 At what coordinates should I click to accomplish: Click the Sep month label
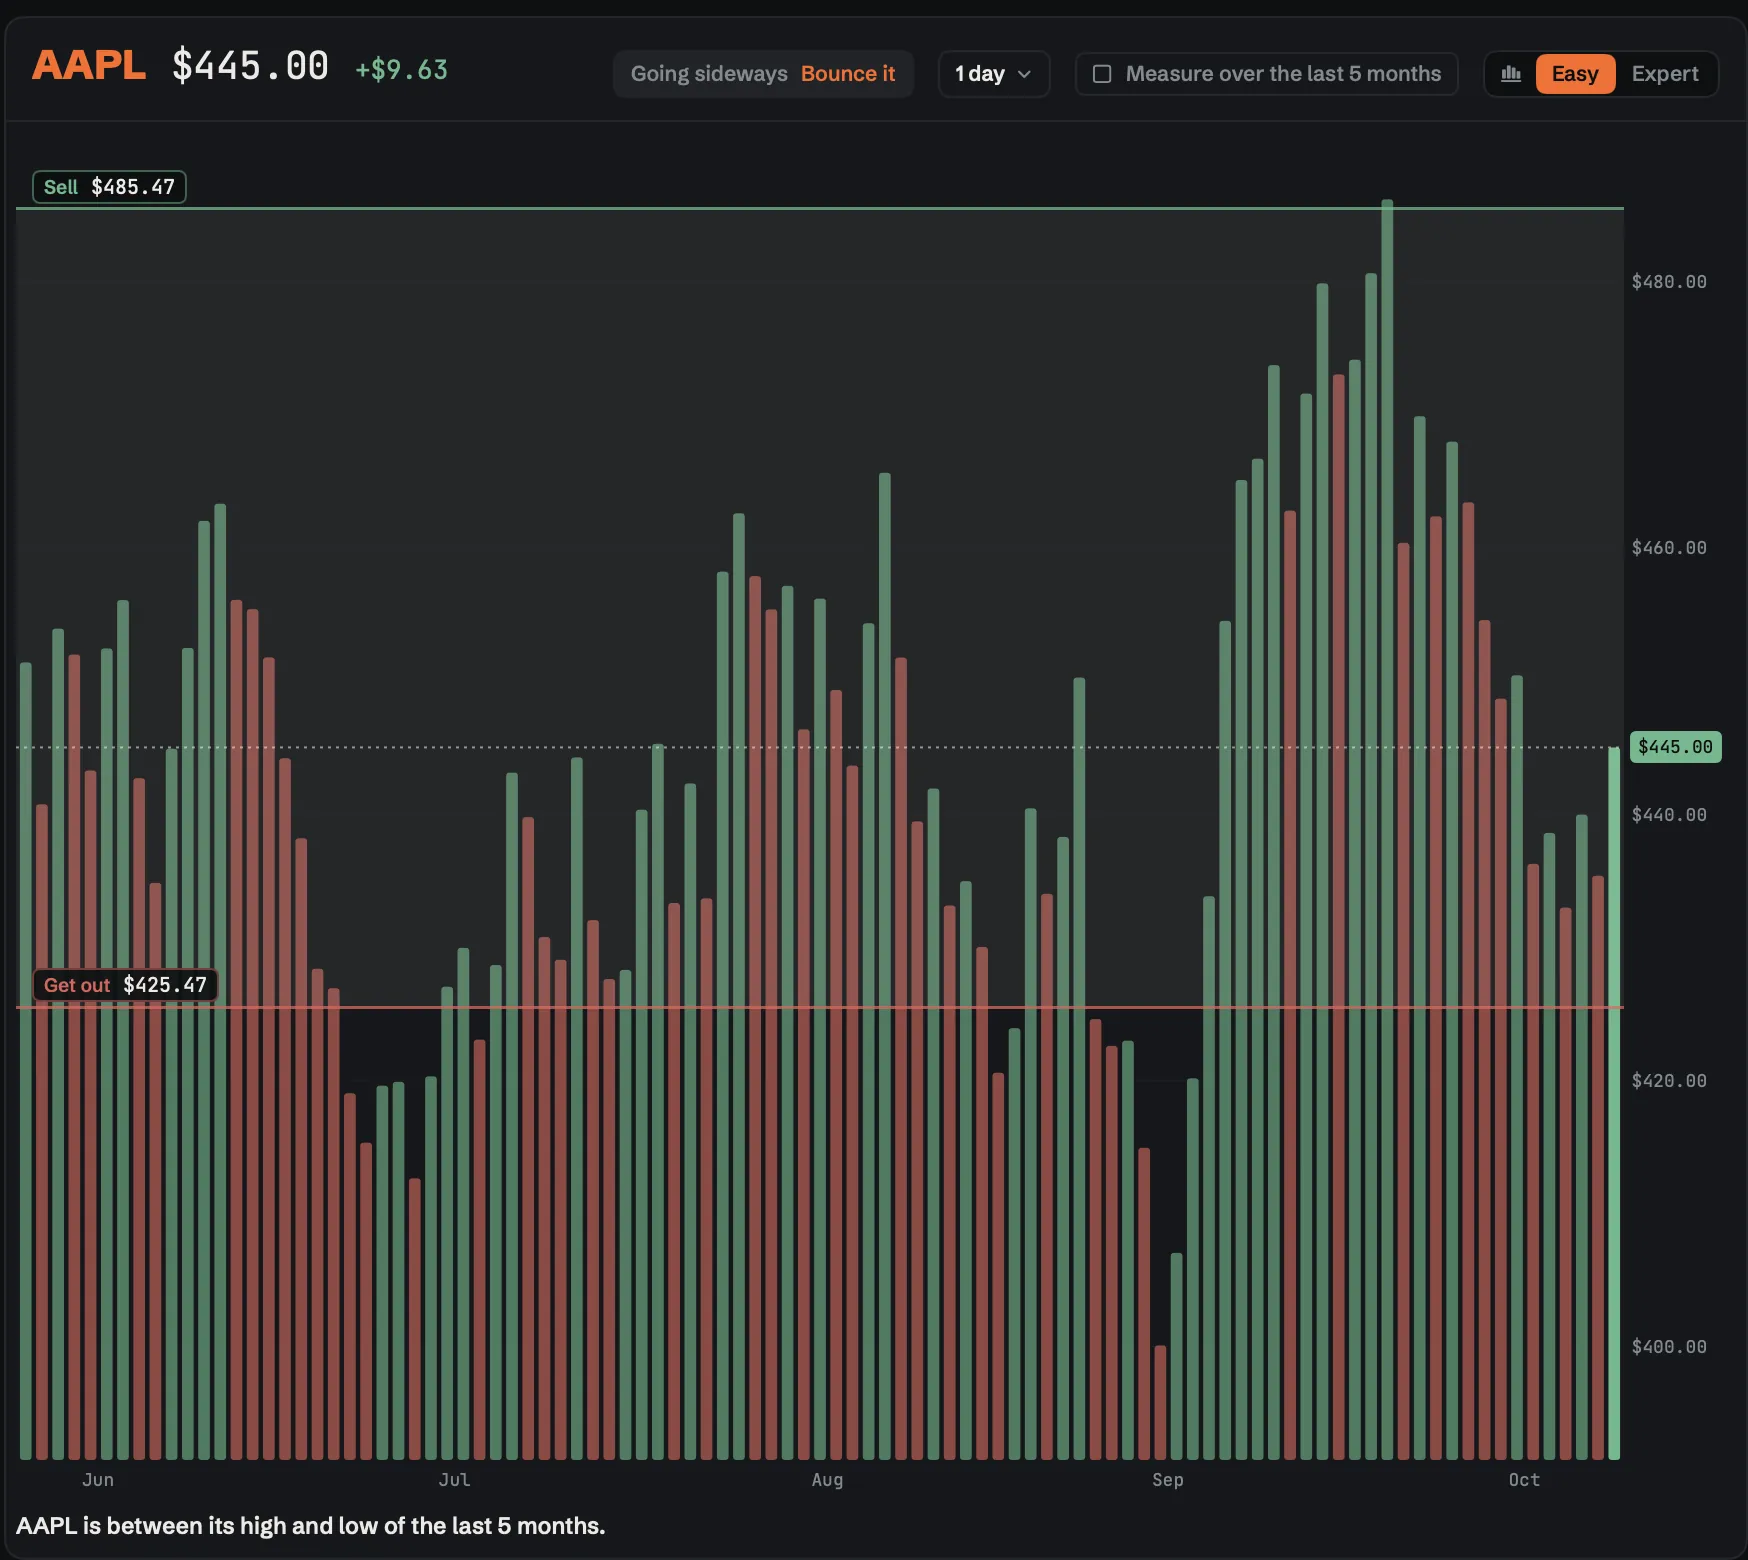tap(1168, 1480)
